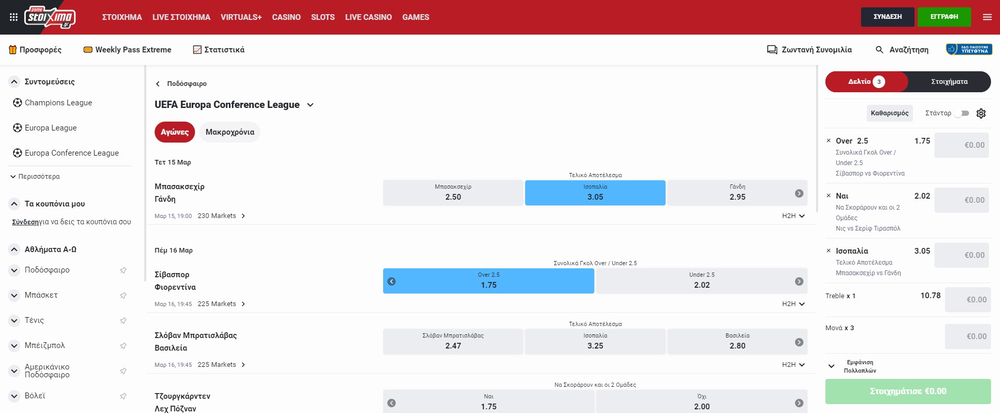Previous market arrow for Τζουργκάρντεν match
This screenshot has height=413, width=1000.
pyautogui.click(x=392, y=403)
